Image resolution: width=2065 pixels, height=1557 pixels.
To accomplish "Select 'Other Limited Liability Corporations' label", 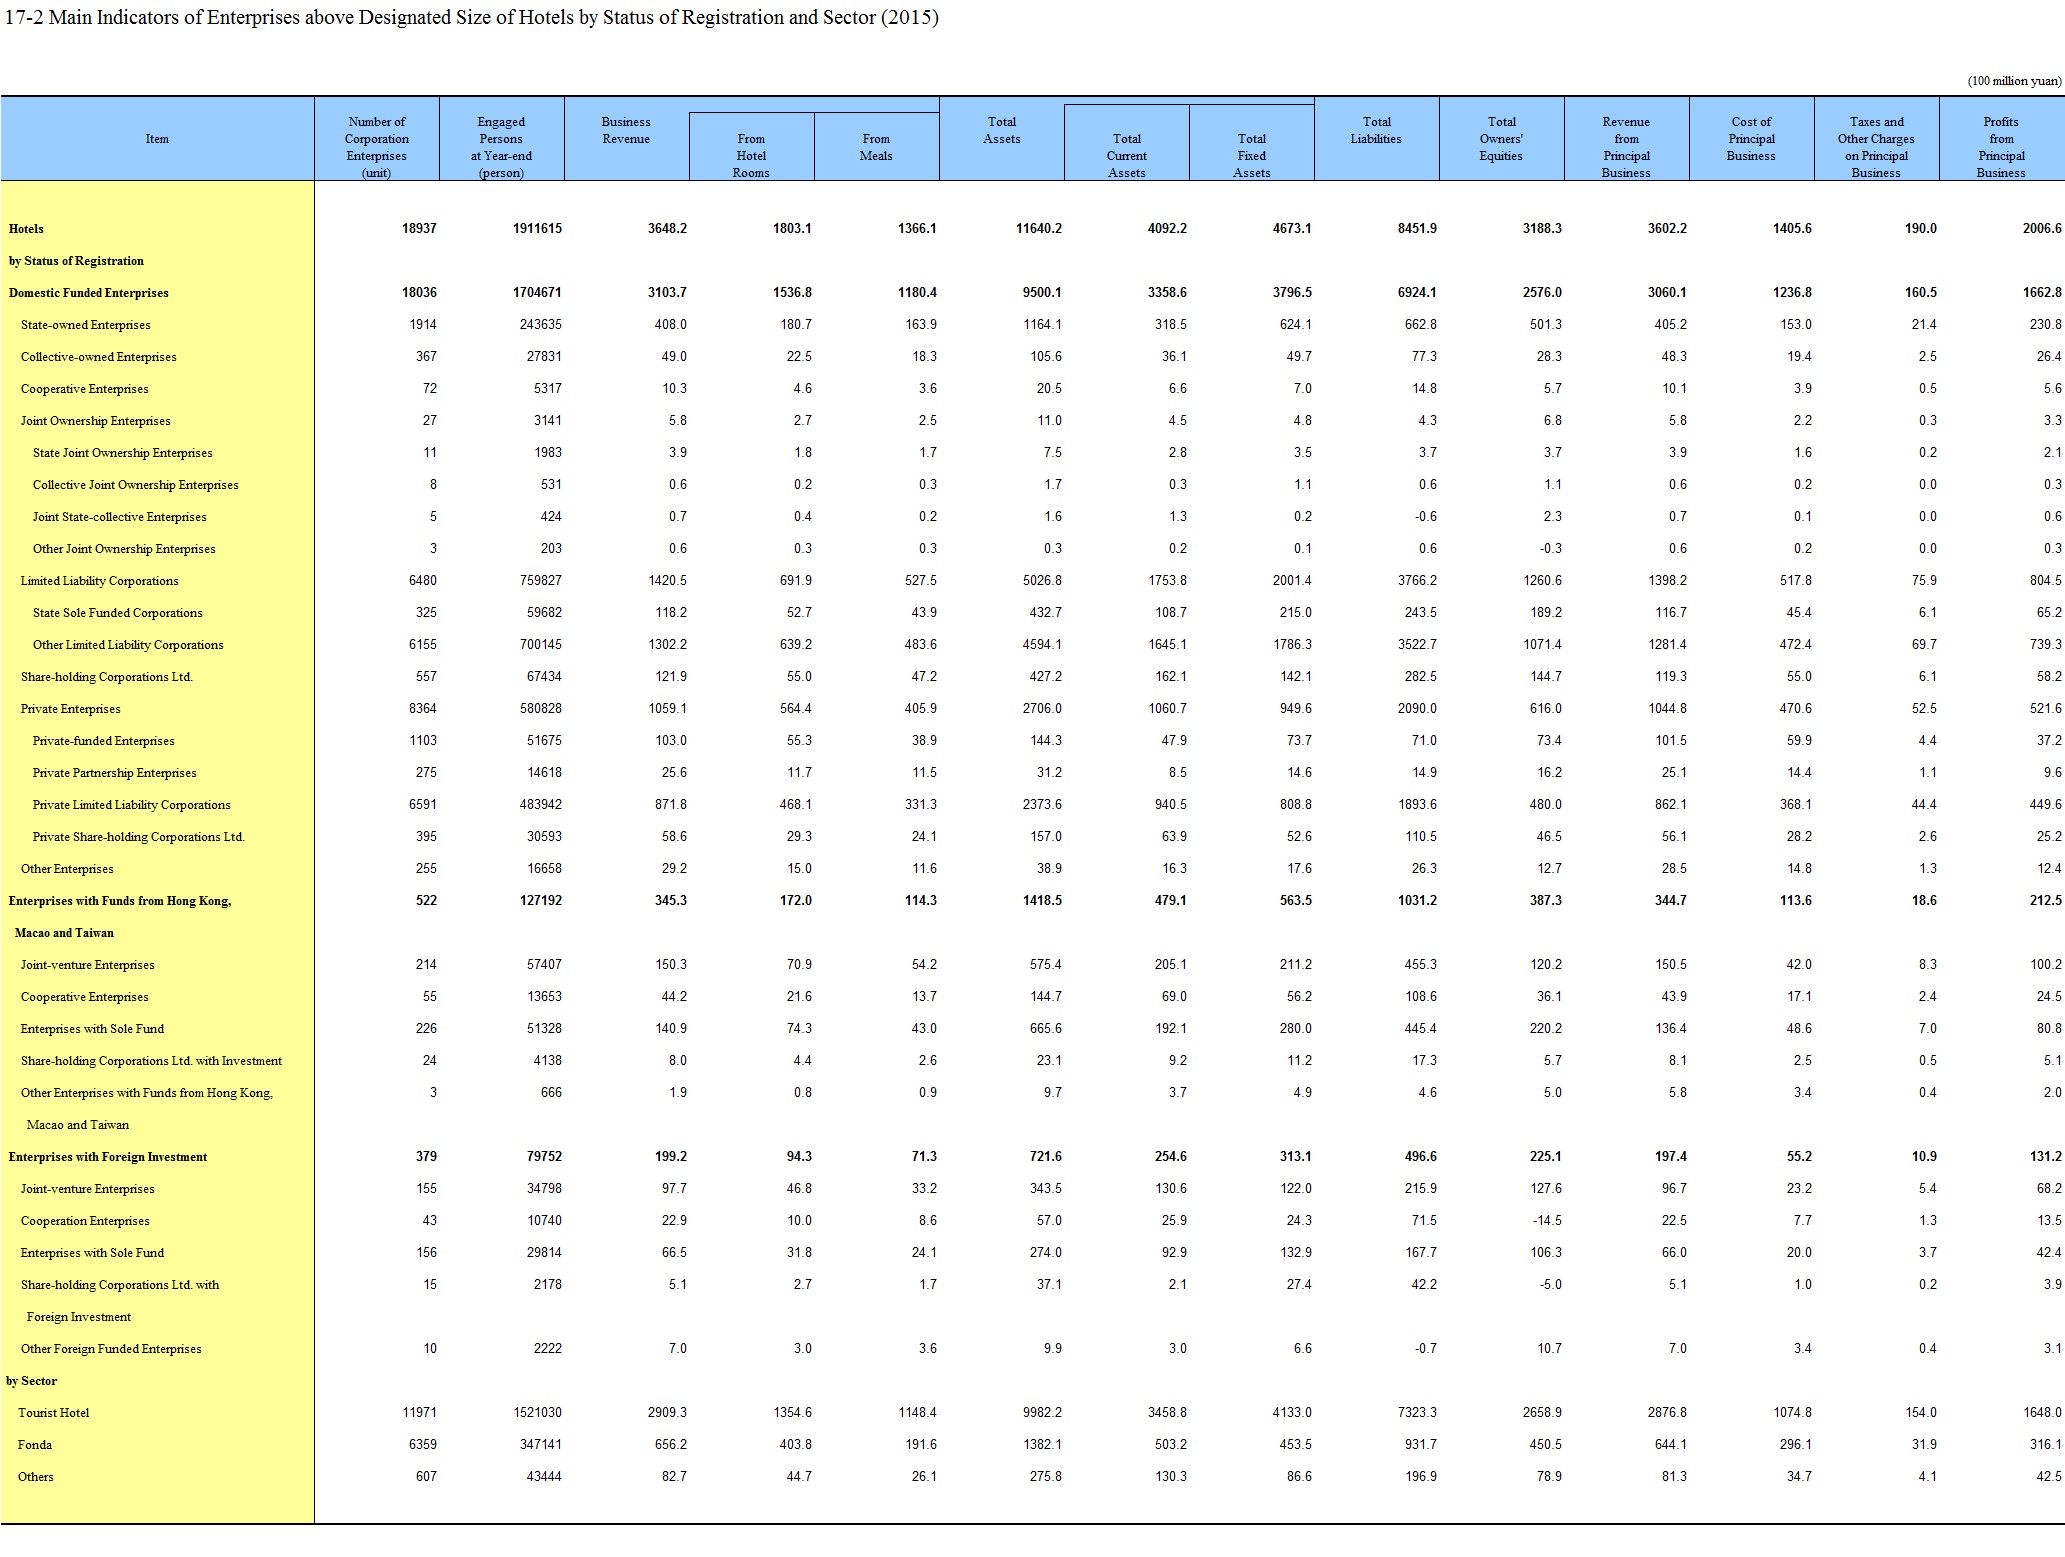I will click(128, 645).
